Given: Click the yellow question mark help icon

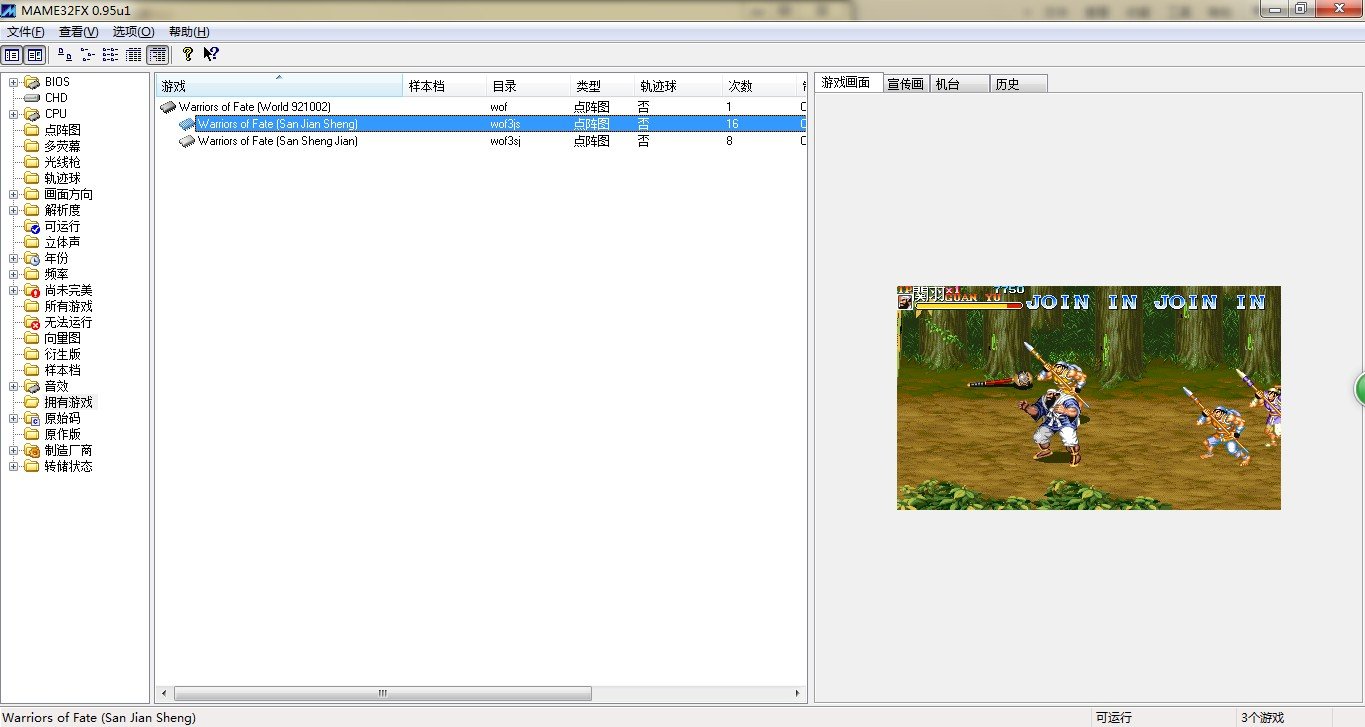Looking at the screenshot, I should (187, 55).
